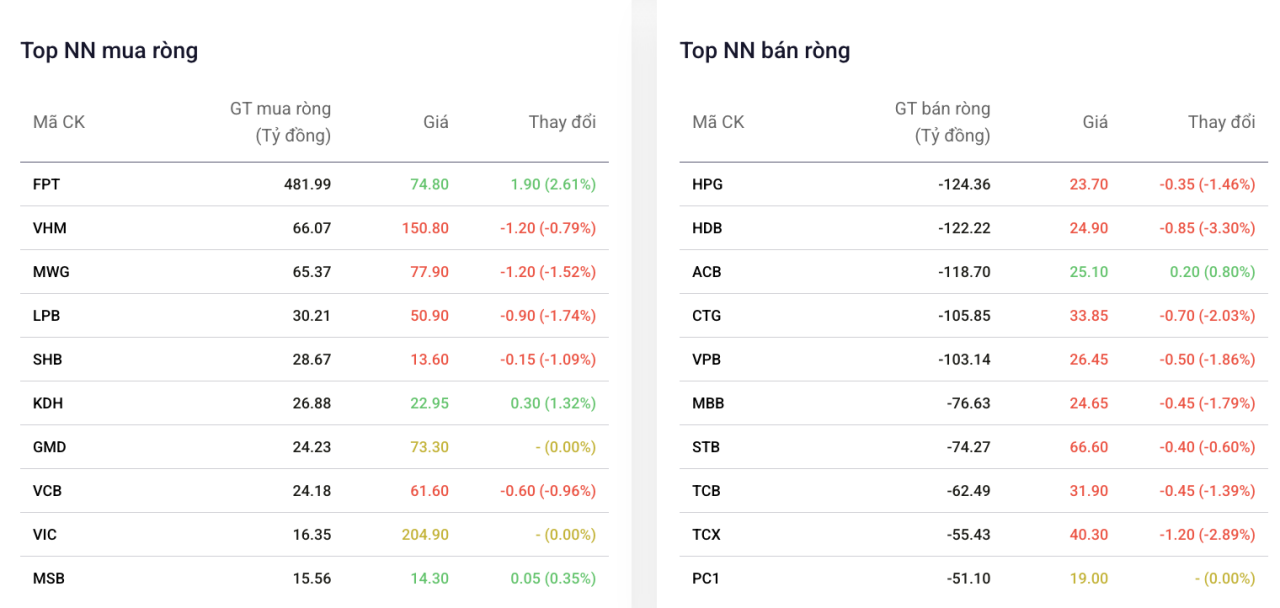The width and height of the screenshot is (1280, 608).
Task: Click 'Giá' header in net buy table
Action: [x=436, y=122]
